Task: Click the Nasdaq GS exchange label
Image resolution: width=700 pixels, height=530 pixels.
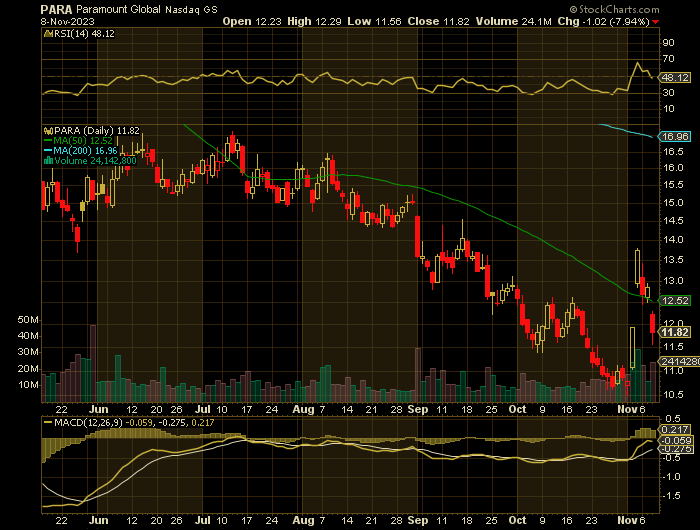Action: point(191,10)
